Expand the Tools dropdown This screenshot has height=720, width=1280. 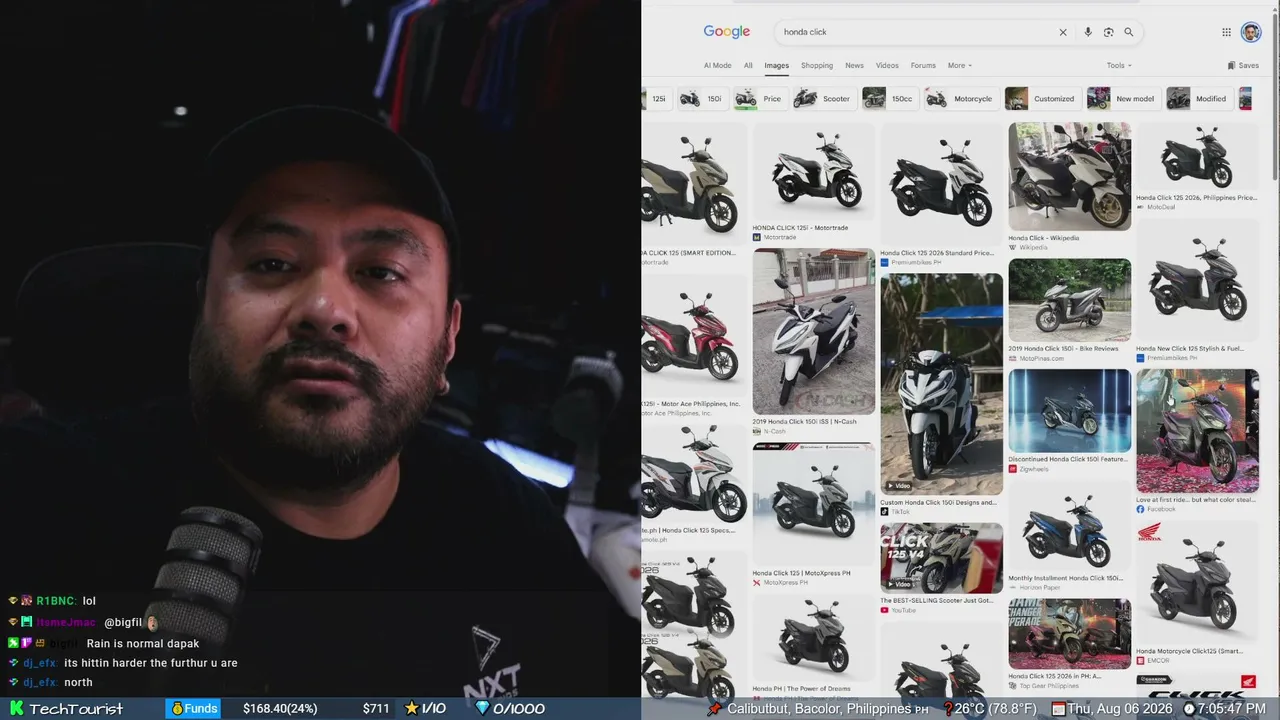point(1119,66)
